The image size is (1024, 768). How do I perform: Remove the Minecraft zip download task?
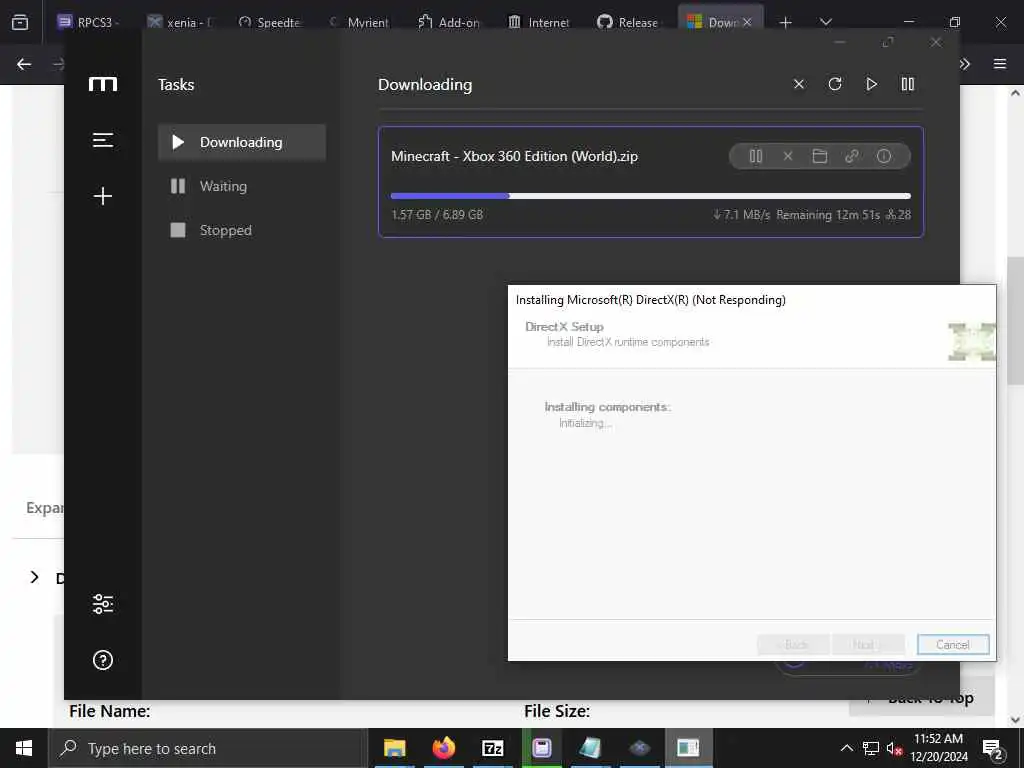788,156
